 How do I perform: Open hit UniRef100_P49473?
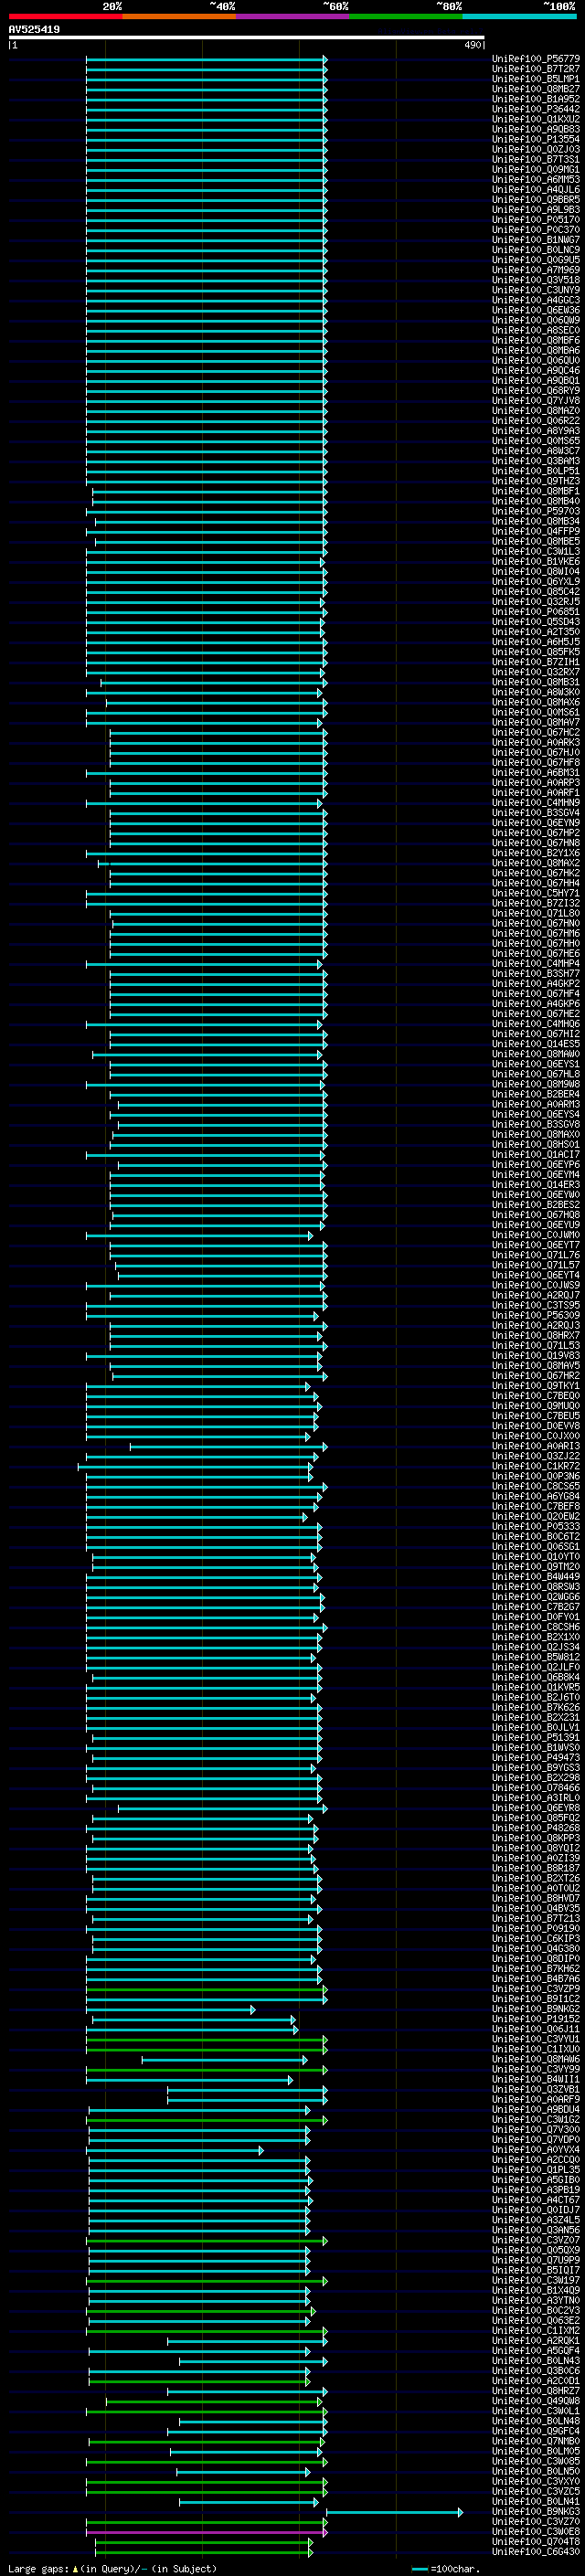tap(536, 1758)
